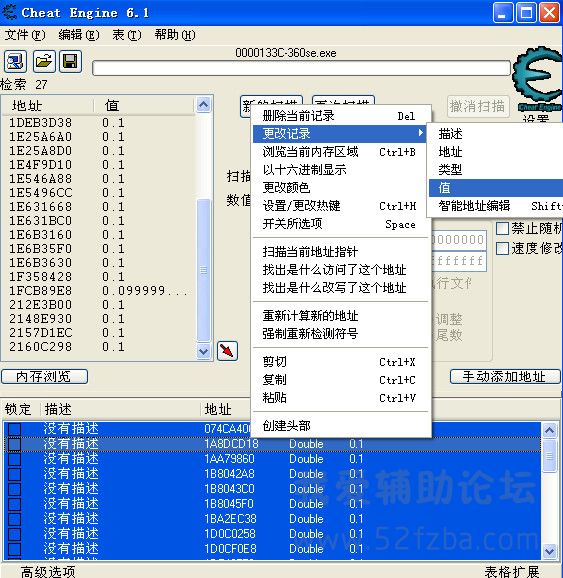This screenshot has width=563, height=578.
Task: Click the Cheat Engine title bar icon
Action: pos(10,12)
